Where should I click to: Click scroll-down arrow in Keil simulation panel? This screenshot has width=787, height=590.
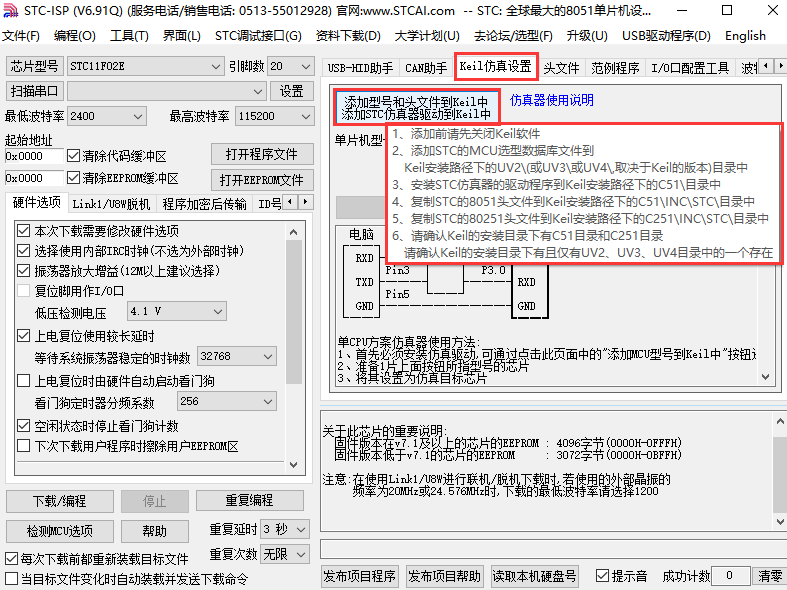[765, 376]
